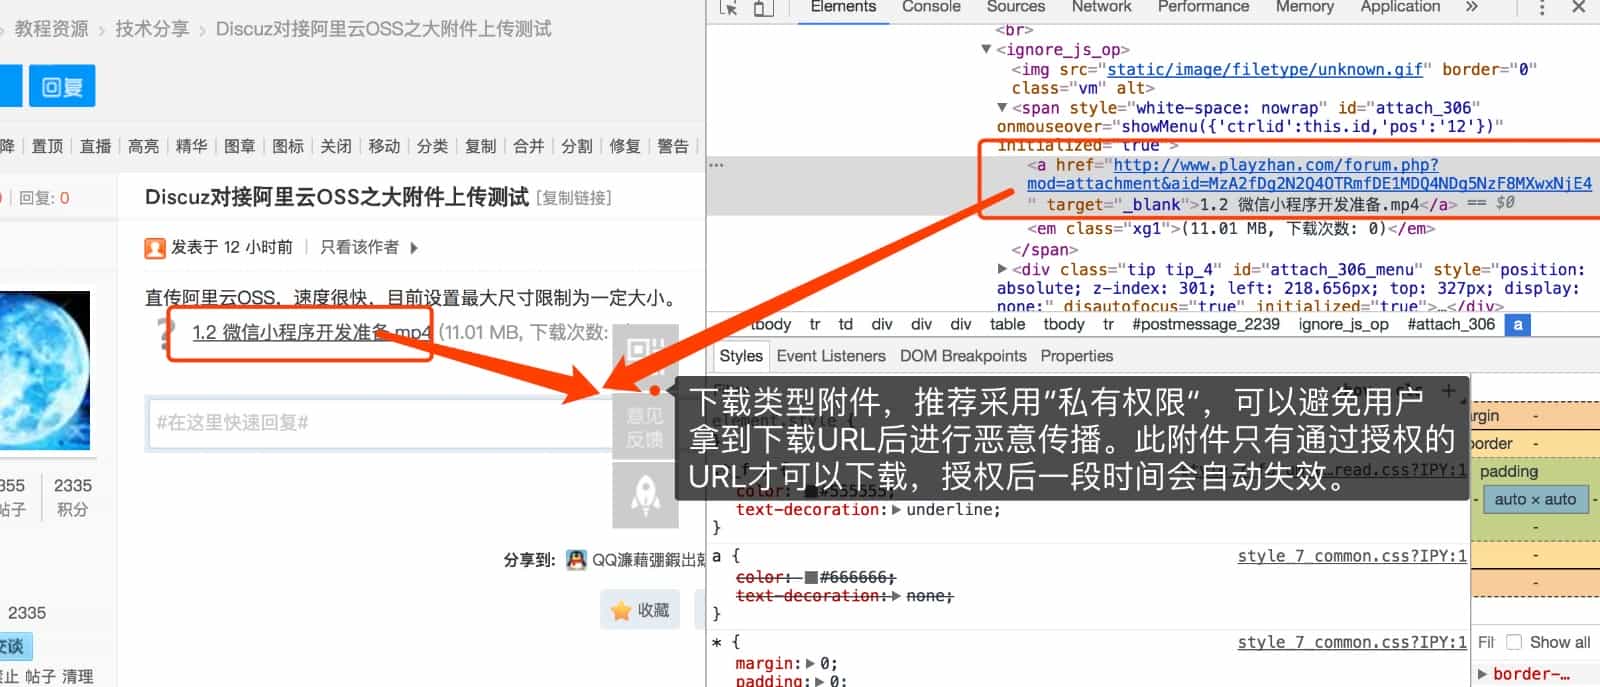
Task: Show more DevTools tabs via double chevron
Action: pyautogui.click(x=1471, y=7)
